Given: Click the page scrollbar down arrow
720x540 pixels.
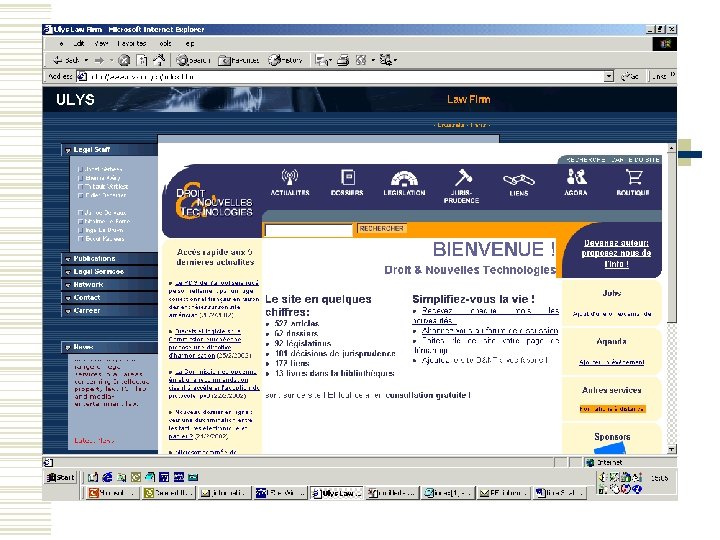Looking at the screenshot, I should (x=671, y=449).
